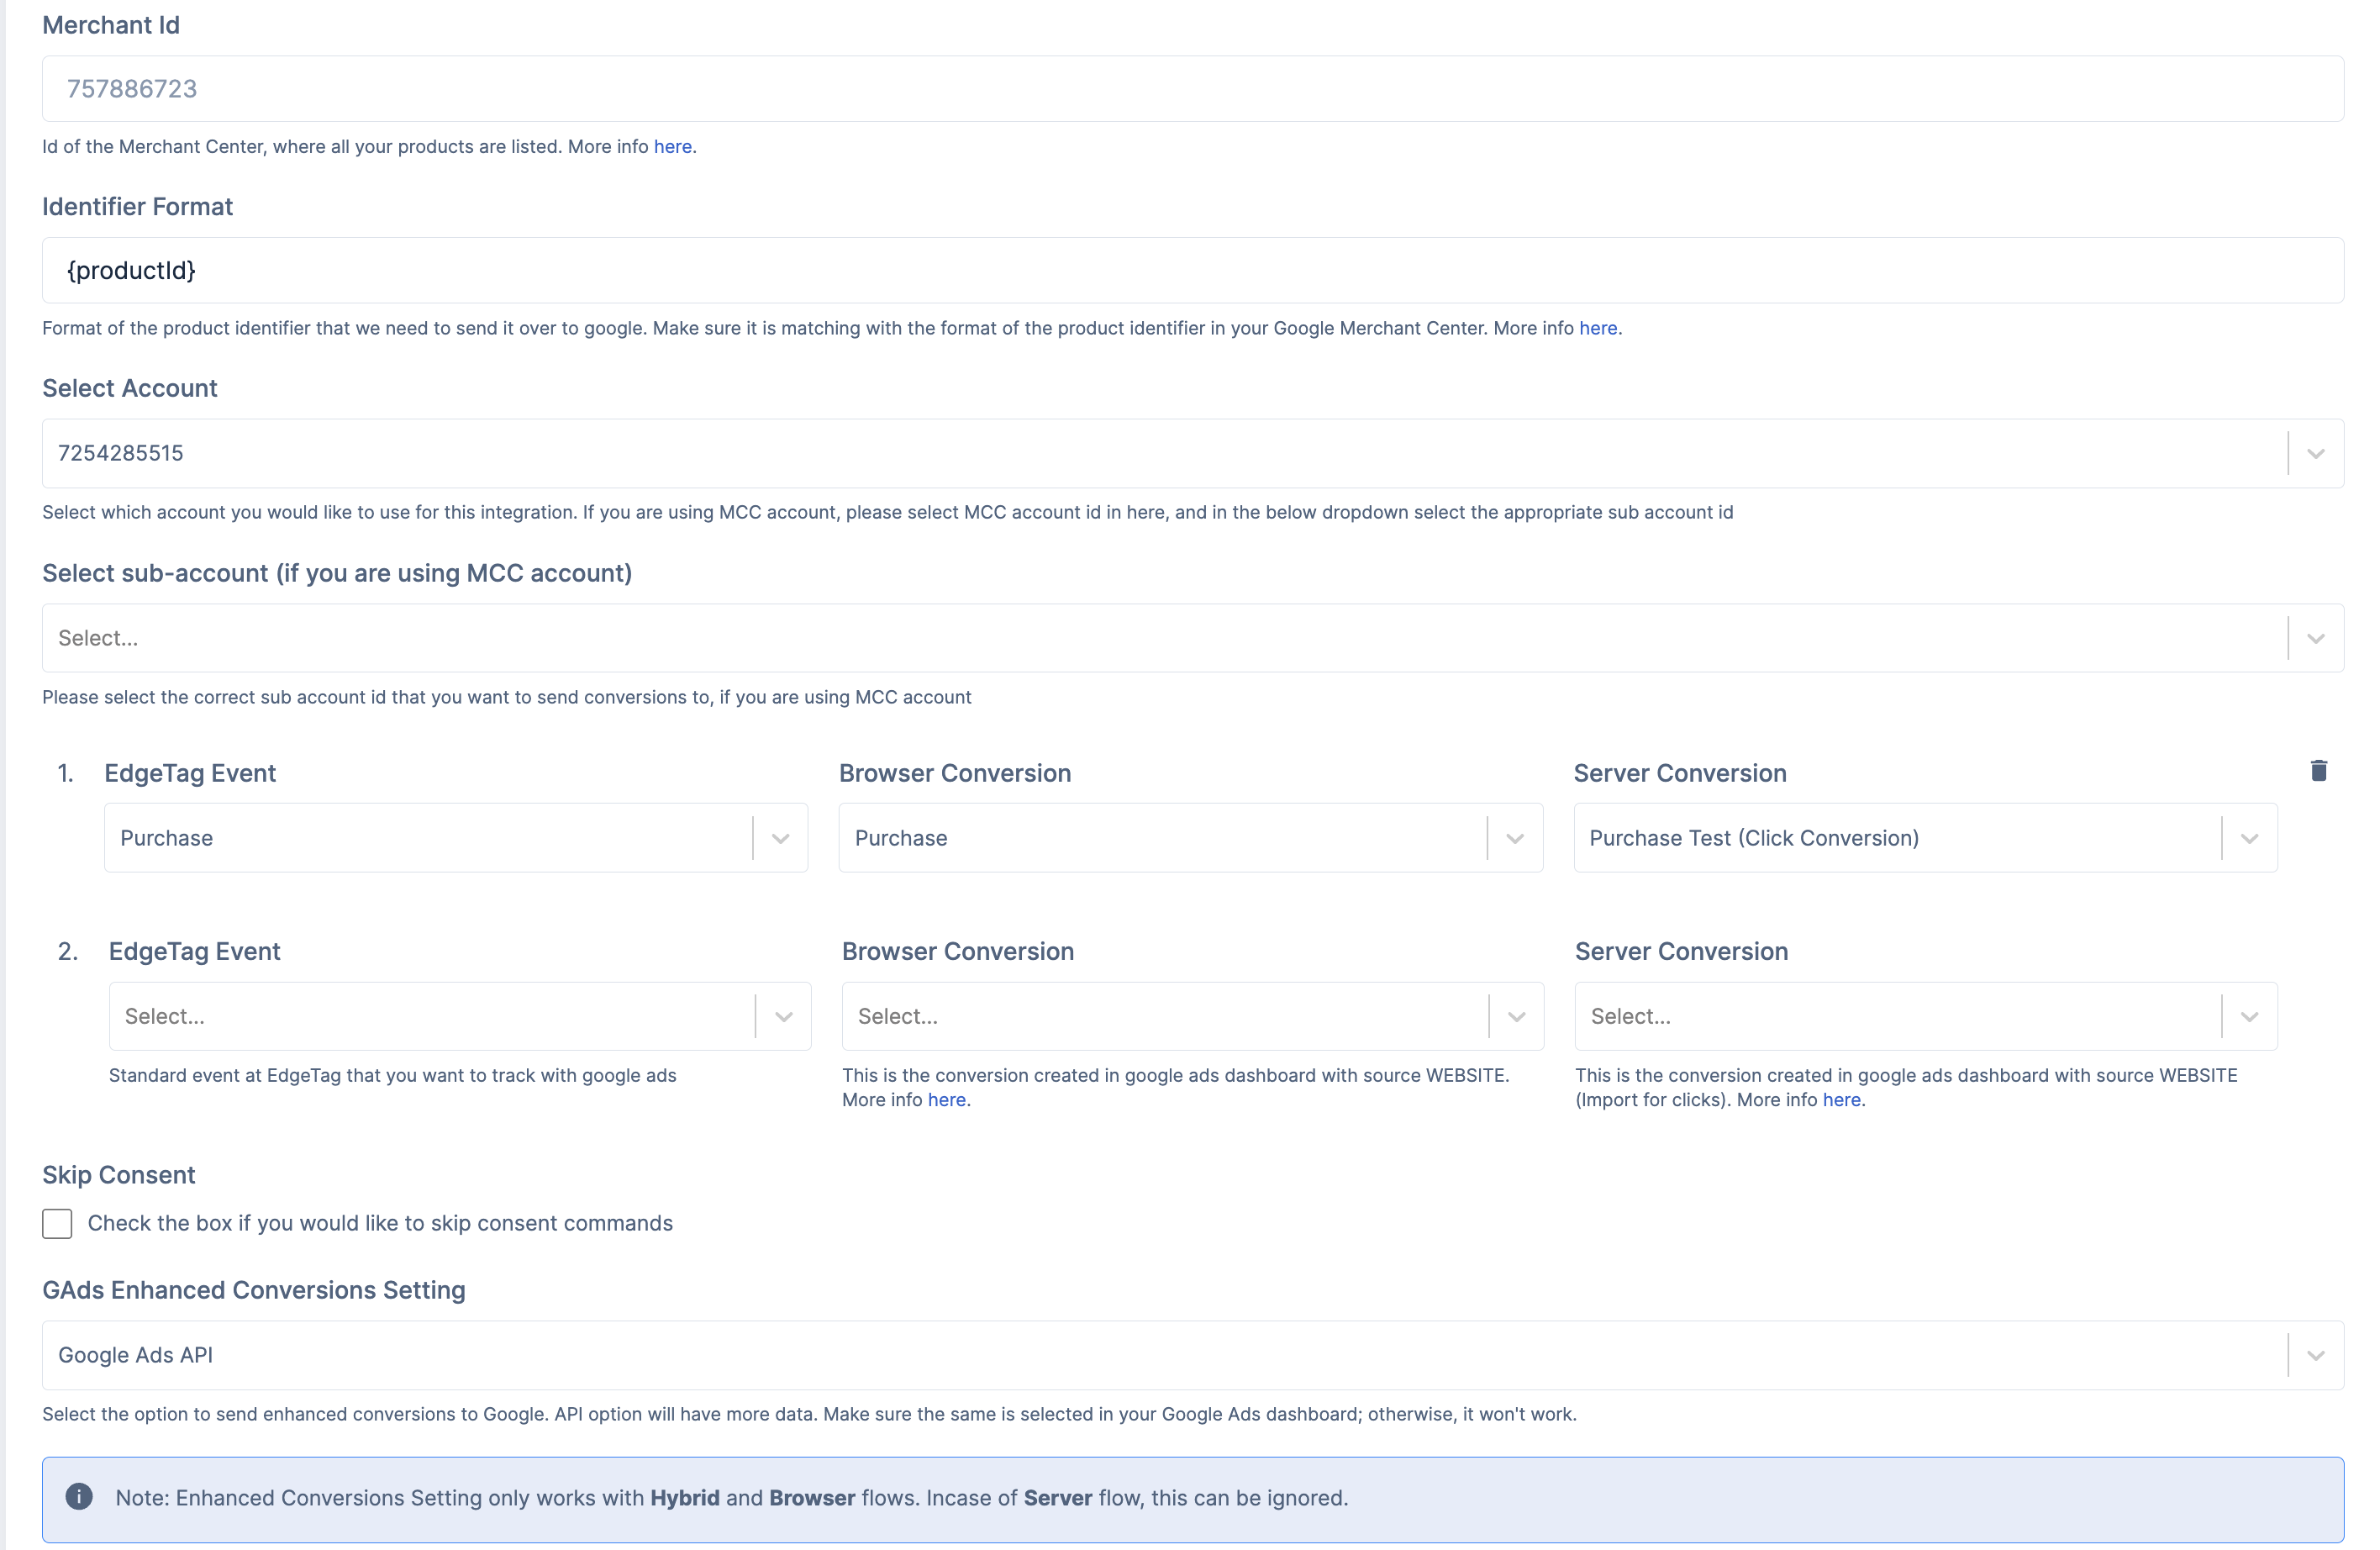Click the Merchant Id input field

[1192, 89]
